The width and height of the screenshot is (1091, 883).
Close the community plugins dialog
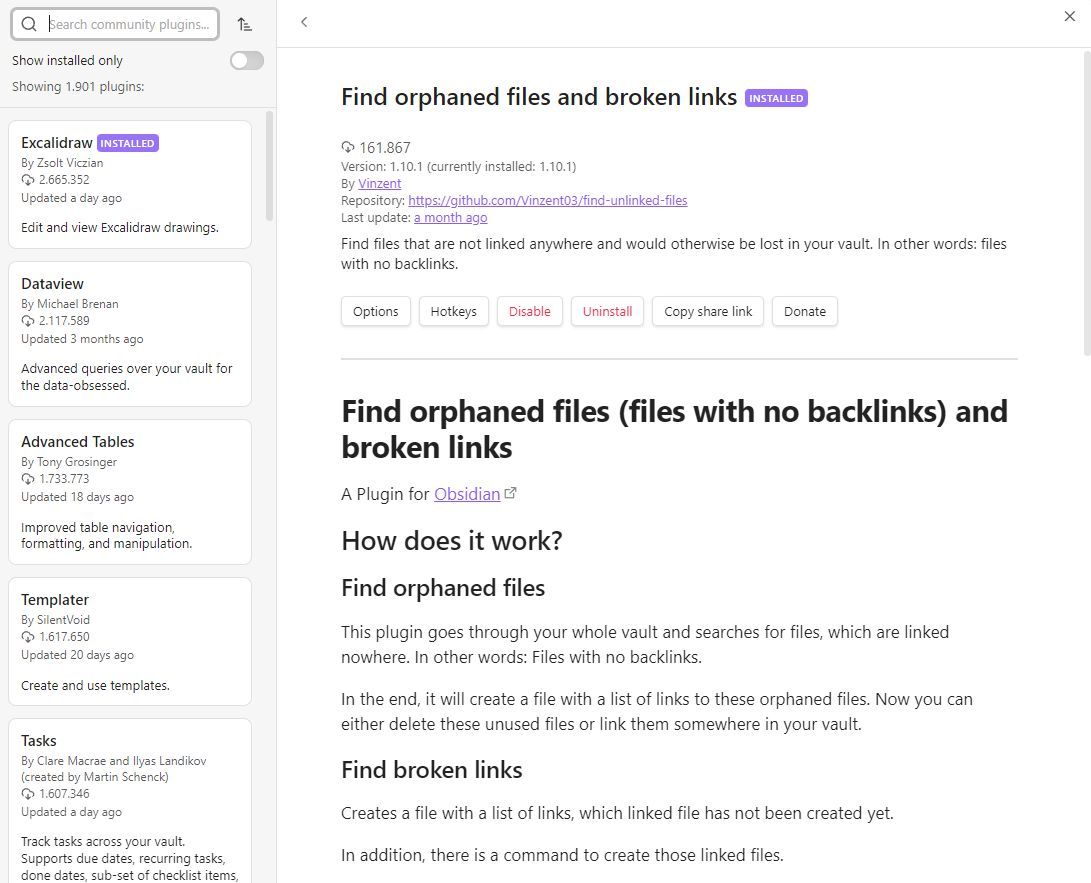1069,16
